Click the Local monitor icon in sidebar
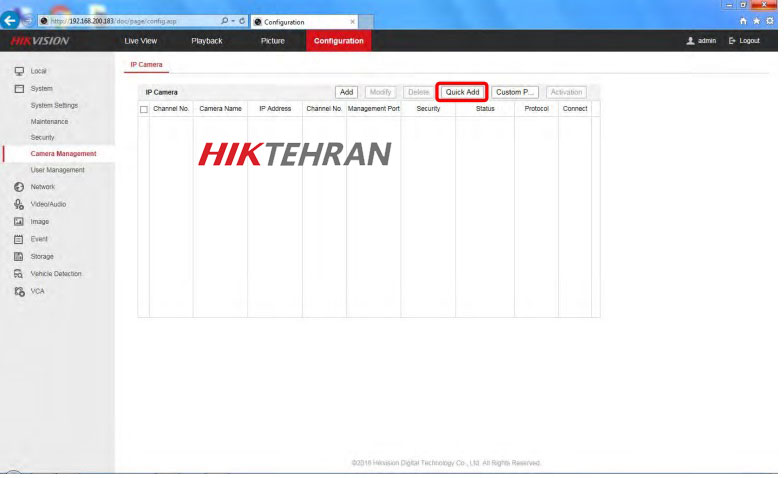 pos(19,71)
